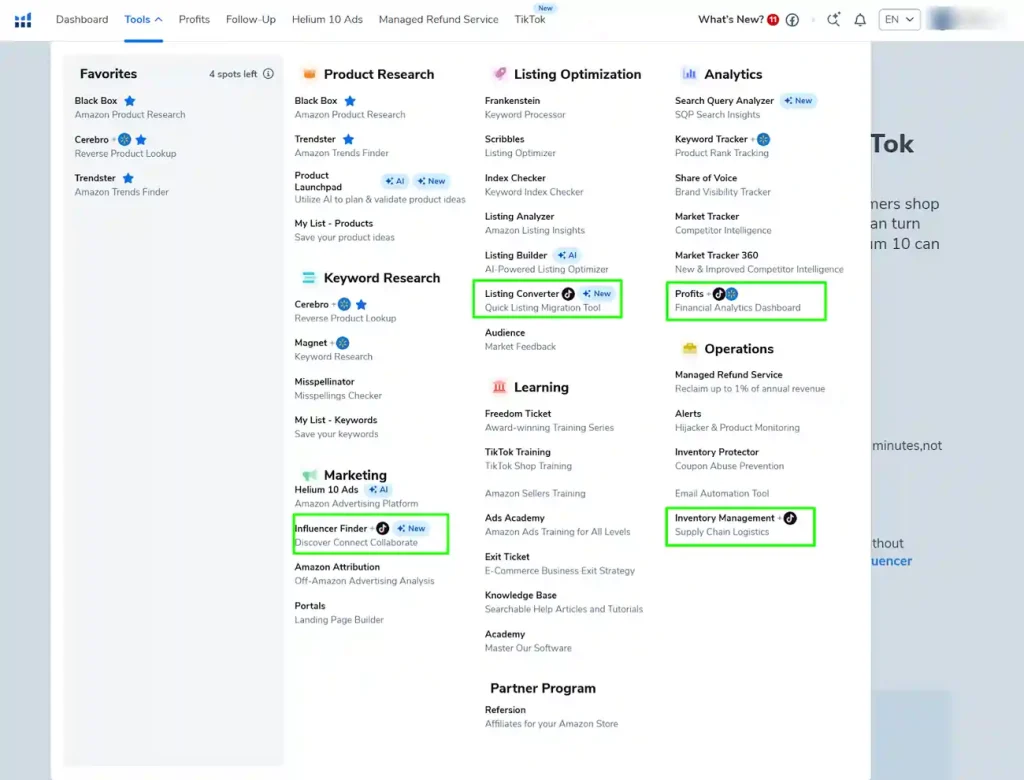Screen dimensions: 1024x780
Task: Click the user account avatar
Action: [942, 19]
